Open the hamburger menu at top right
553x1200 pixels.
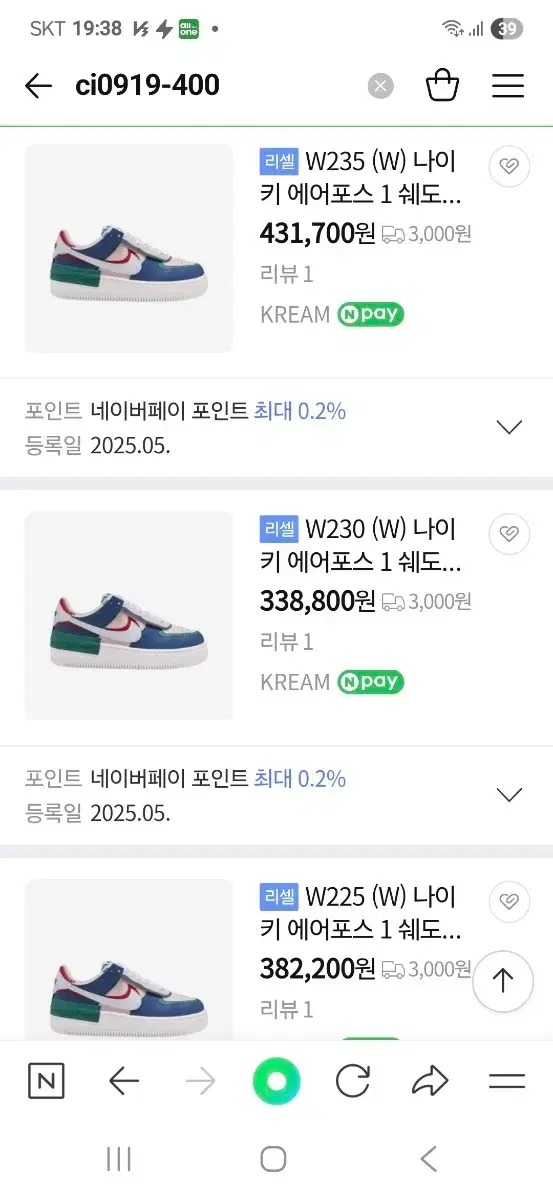click(x=508, y=86)
